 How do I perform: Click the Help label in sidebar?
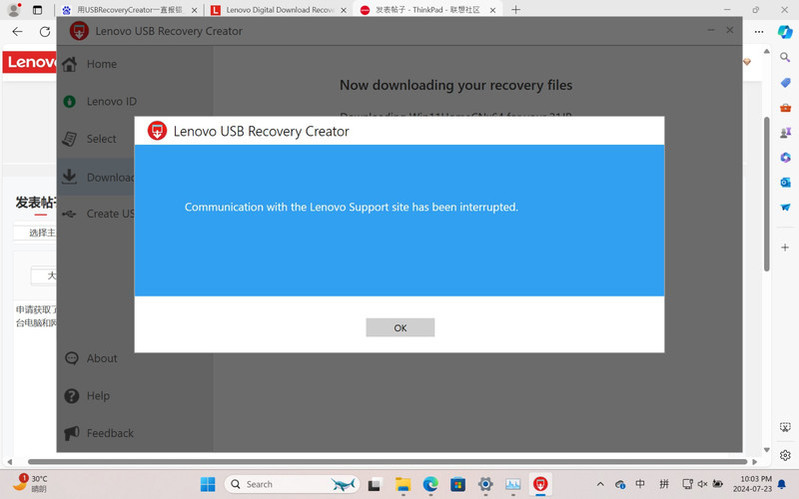[x=98, y=396]
